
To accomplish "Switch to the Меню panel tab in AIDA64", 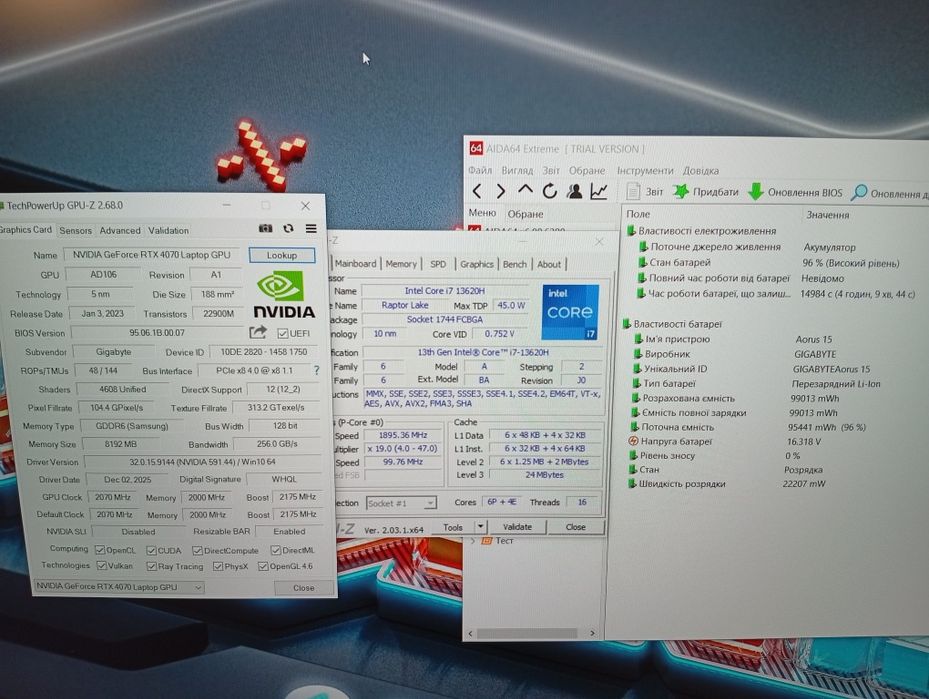I will [x=482, y=213].
